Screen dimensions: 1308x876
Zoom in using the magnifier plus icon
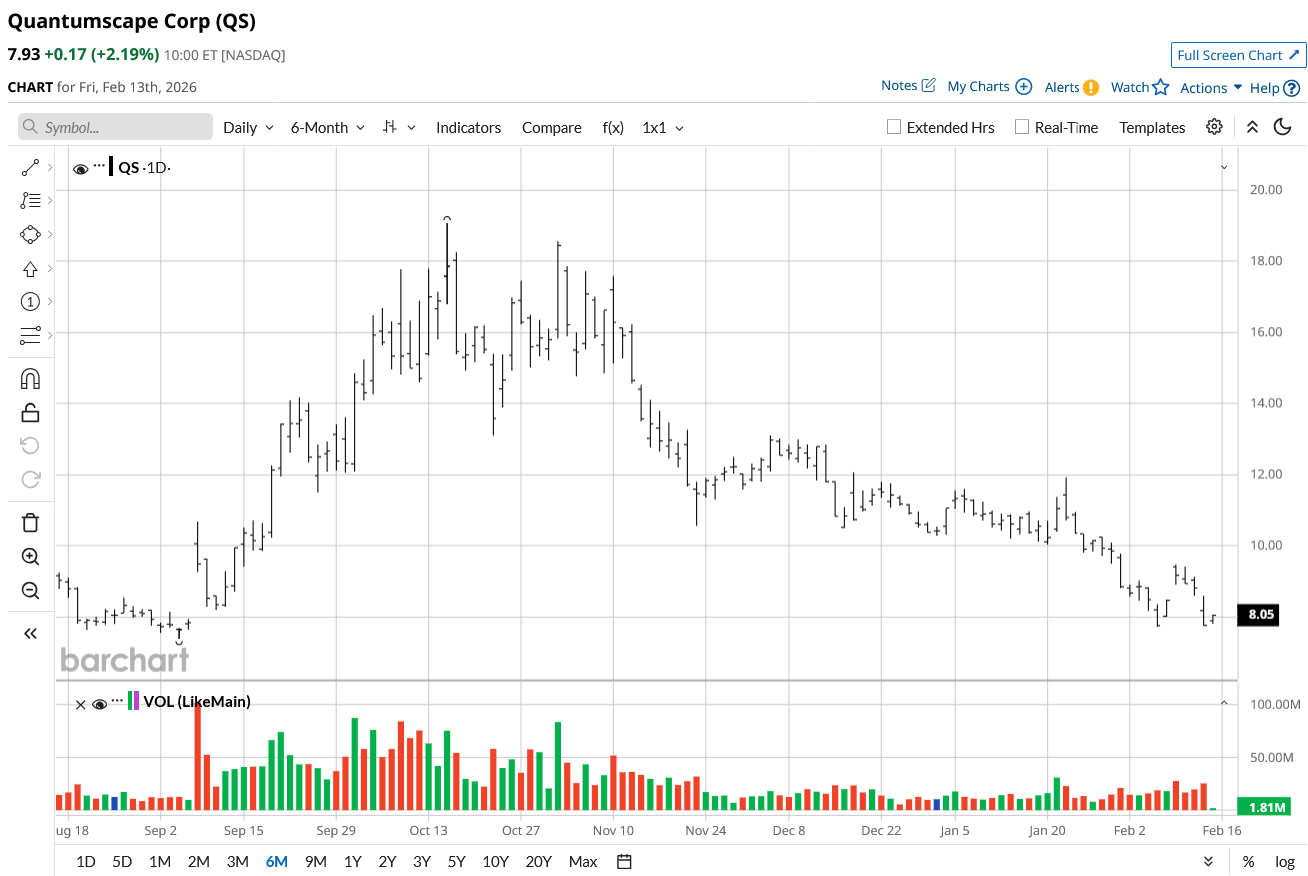(30, 556)
